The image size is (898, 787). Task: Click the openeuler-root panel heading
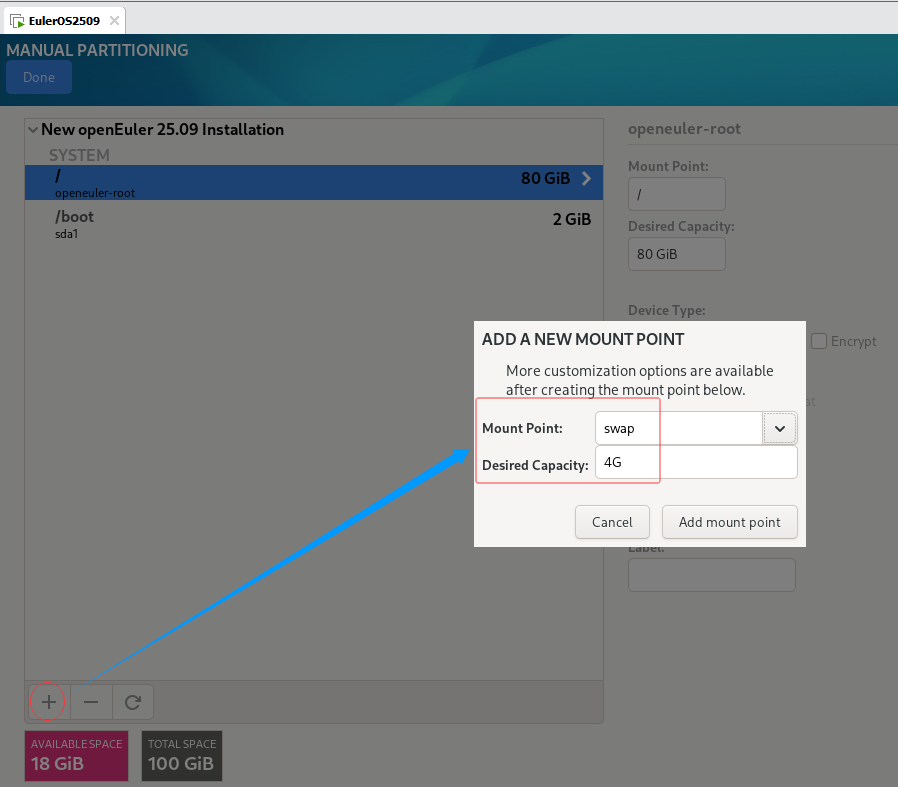pos(684,129)
